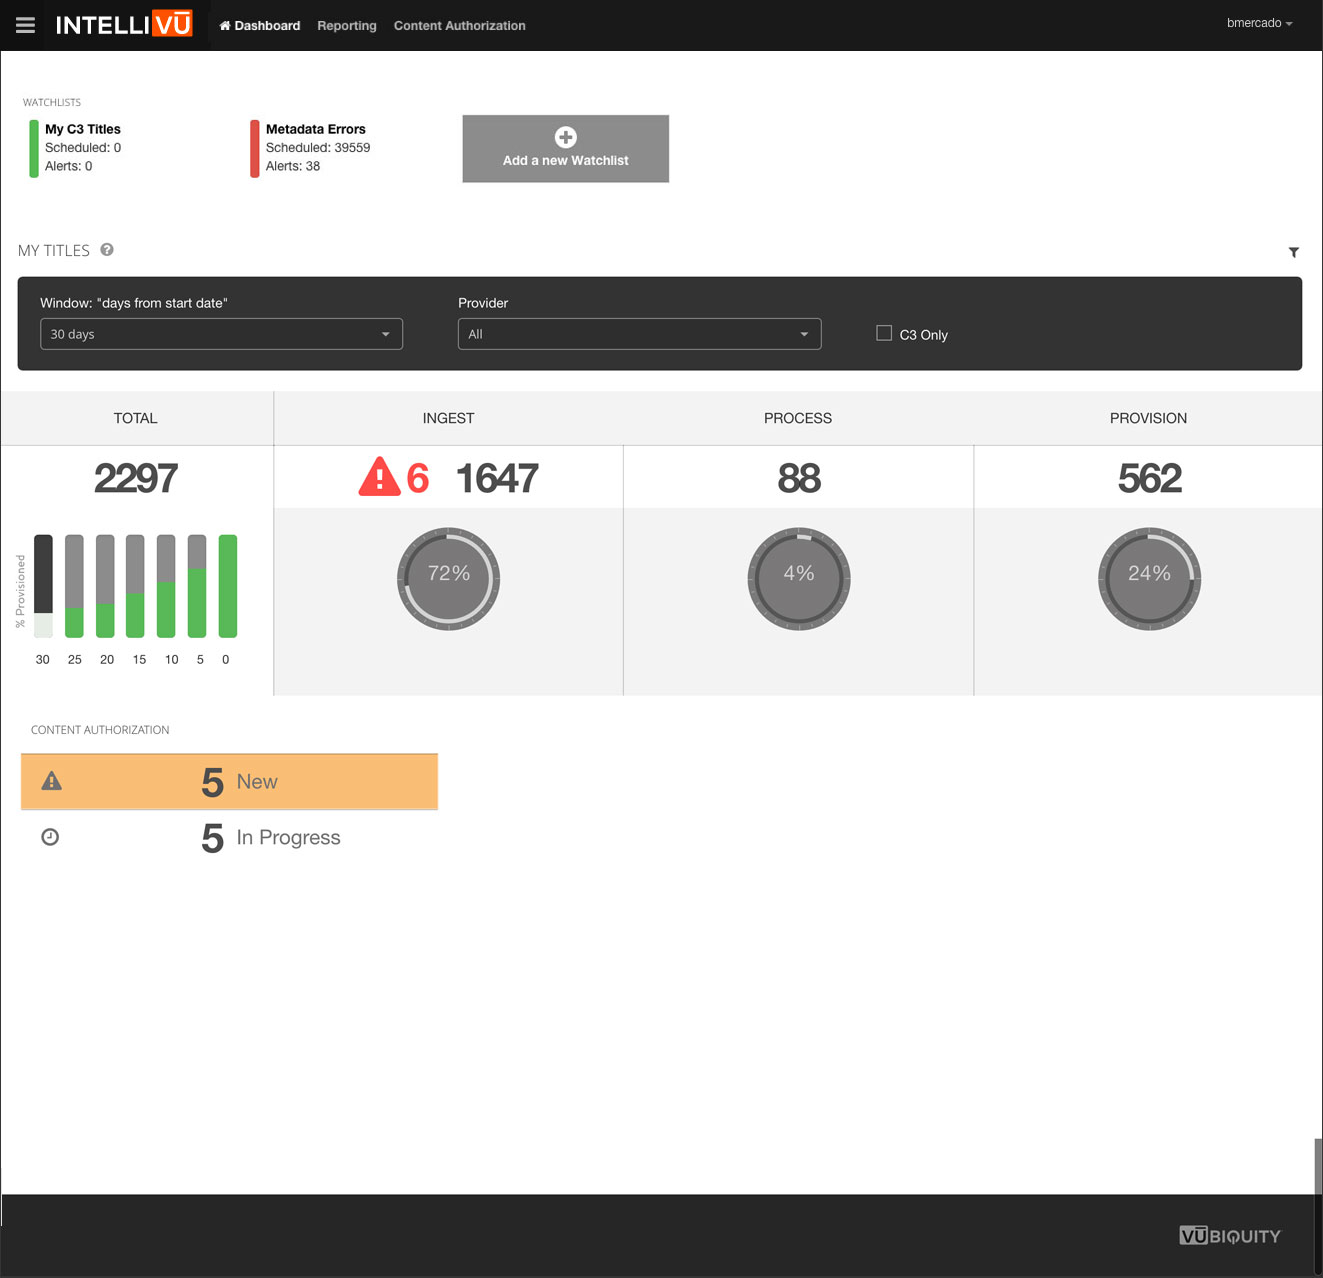
Task: Open Content Authorization in the navbar
Action: point(459,26)
